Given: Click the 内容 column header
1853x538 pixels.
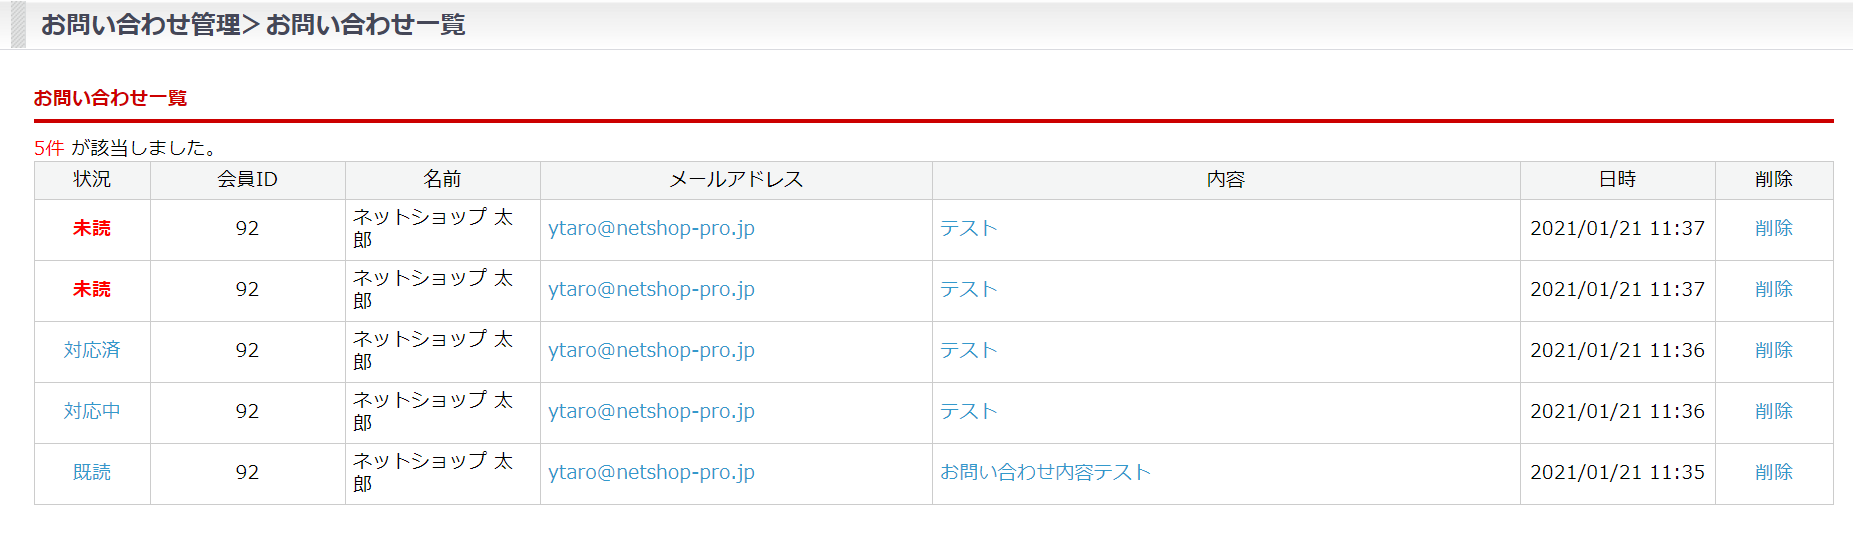Looking at the screenshot, I should [1225, 180].
